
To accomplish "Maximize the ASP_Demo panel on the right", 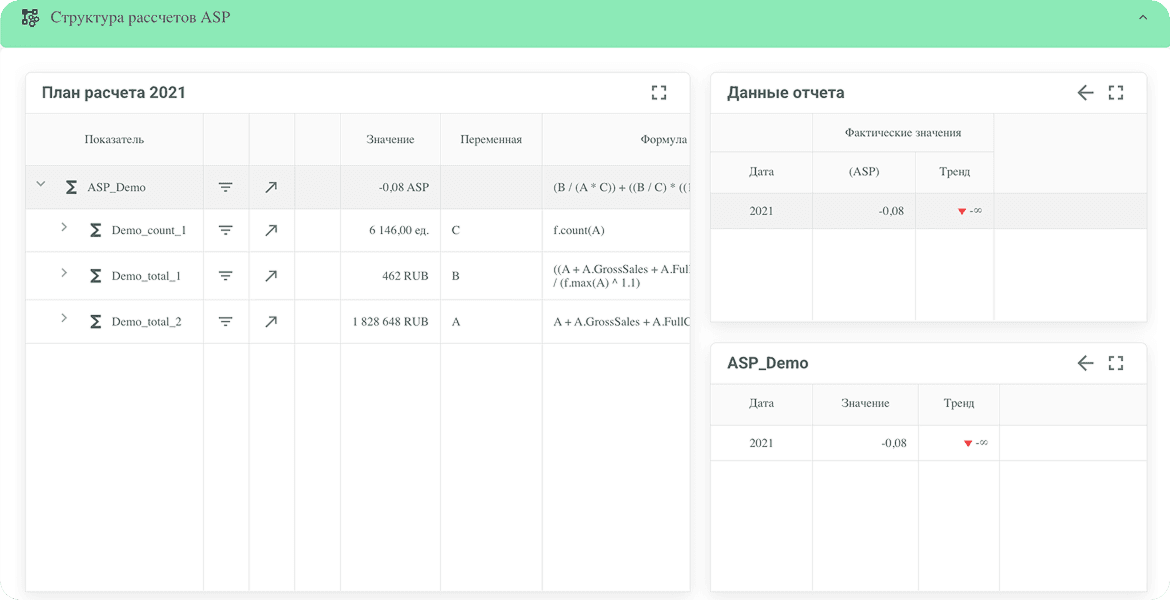I will [x=1116, y=363].
